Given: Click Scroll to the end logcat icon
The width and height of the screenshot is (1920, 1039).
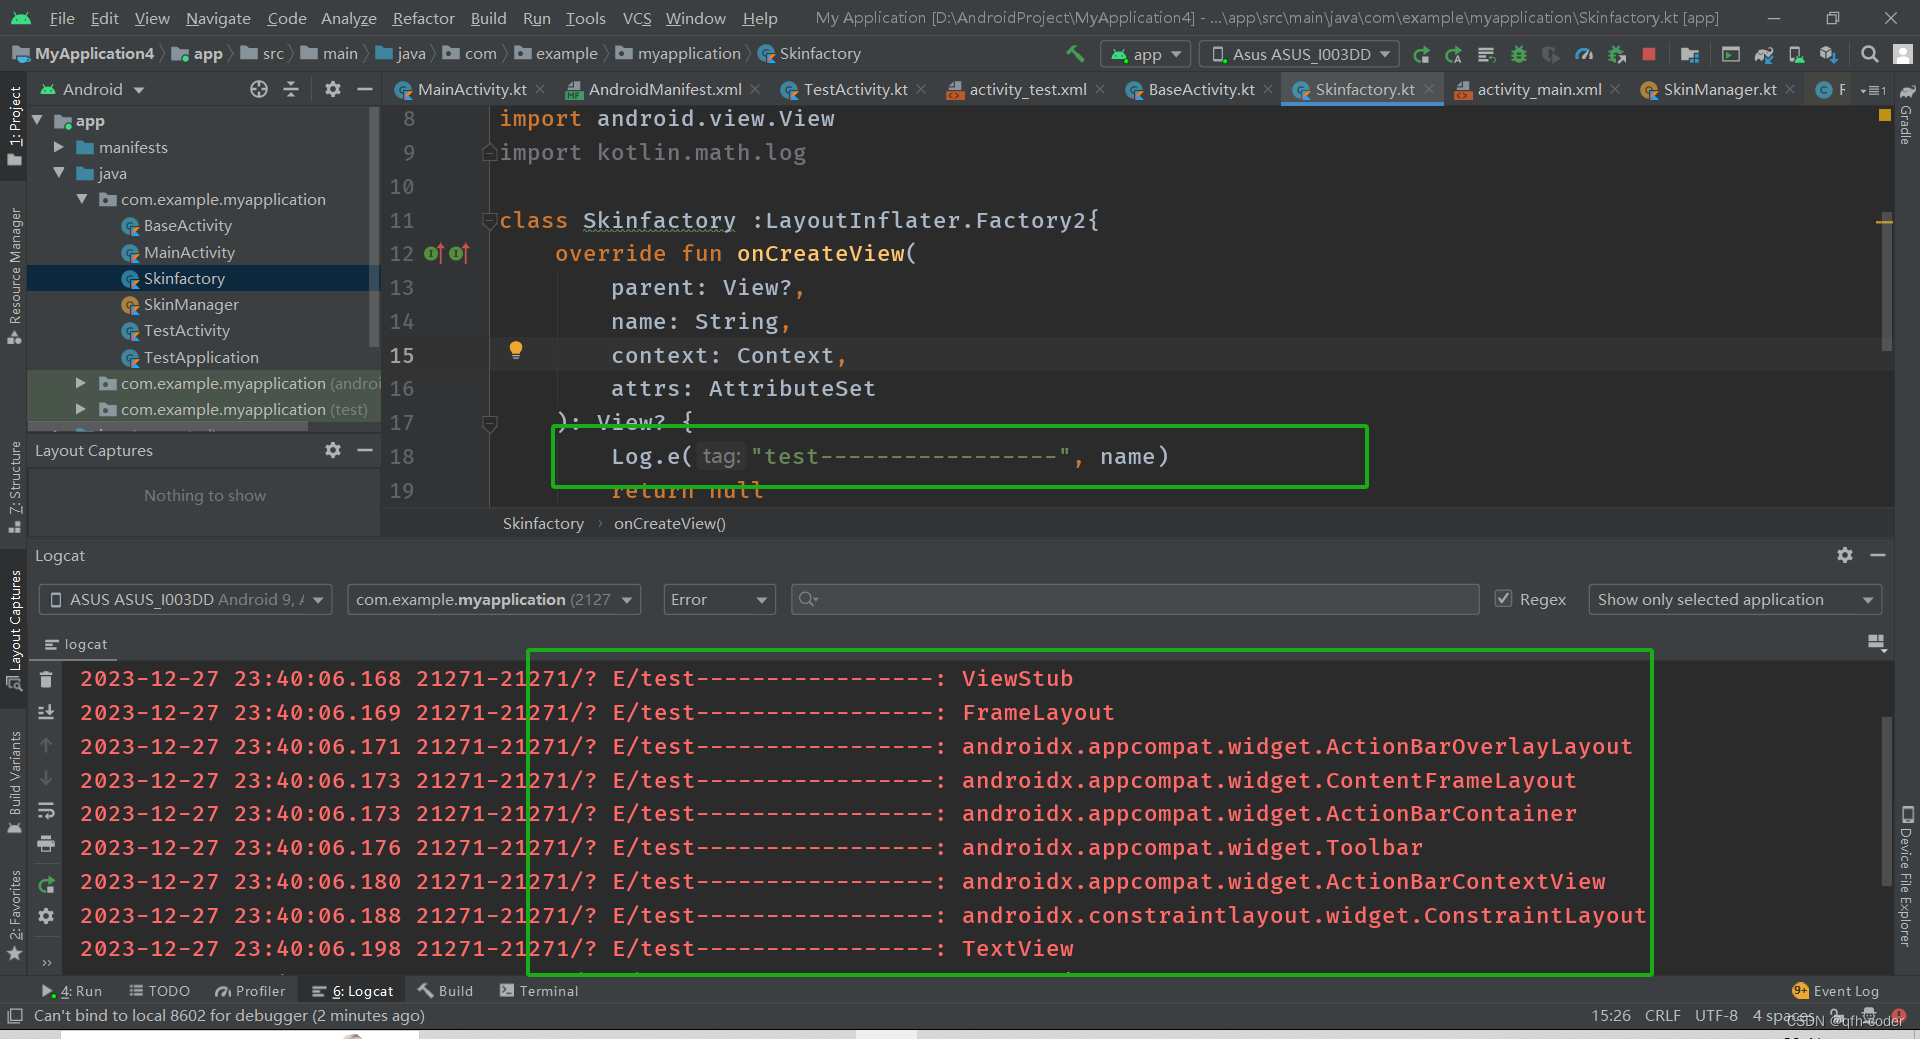Looking at the screenshot, I should click(46, 712).
